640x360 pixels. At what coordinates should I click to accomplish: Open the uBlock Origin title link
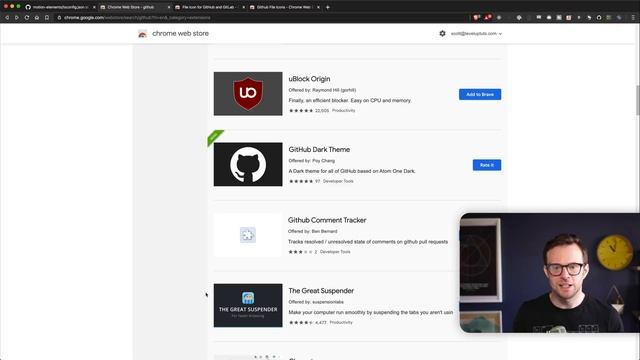[309, 79]
